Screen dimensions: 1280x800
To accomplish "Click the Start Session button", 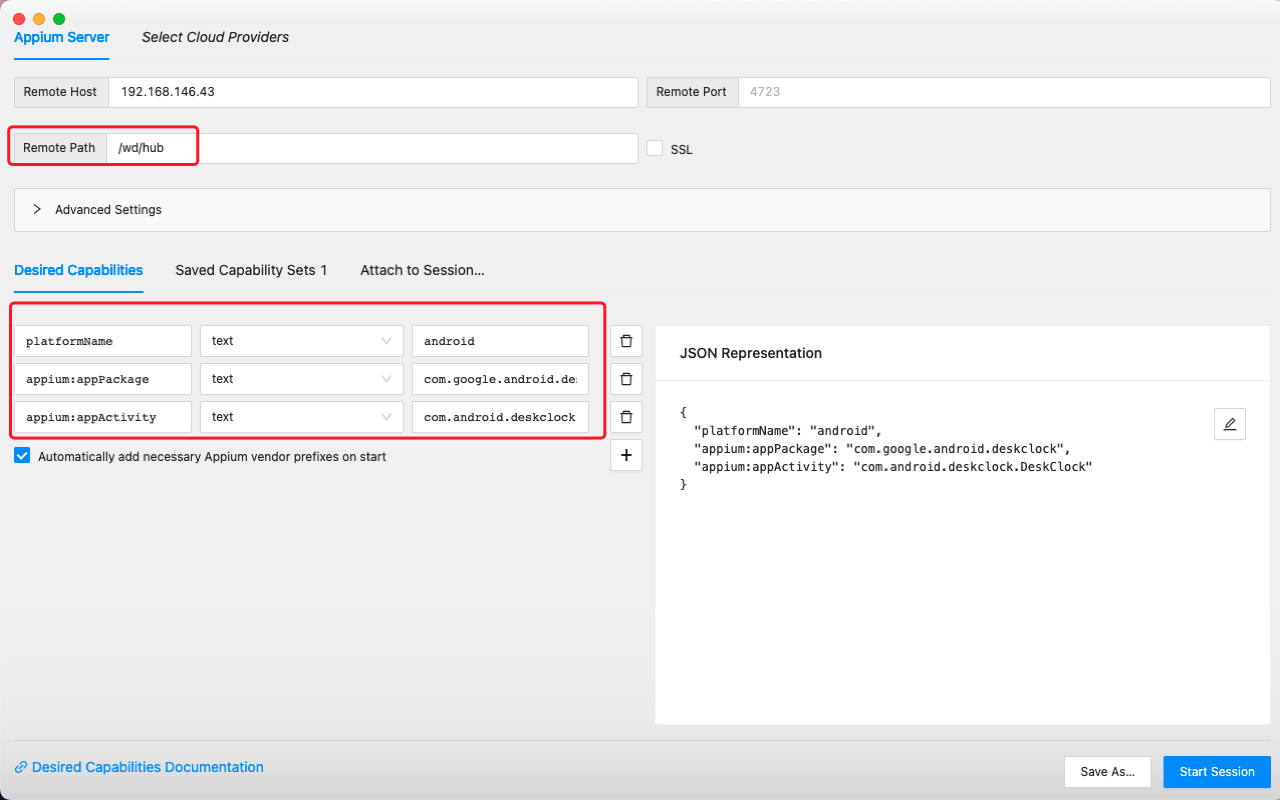I will (1217, 772).
